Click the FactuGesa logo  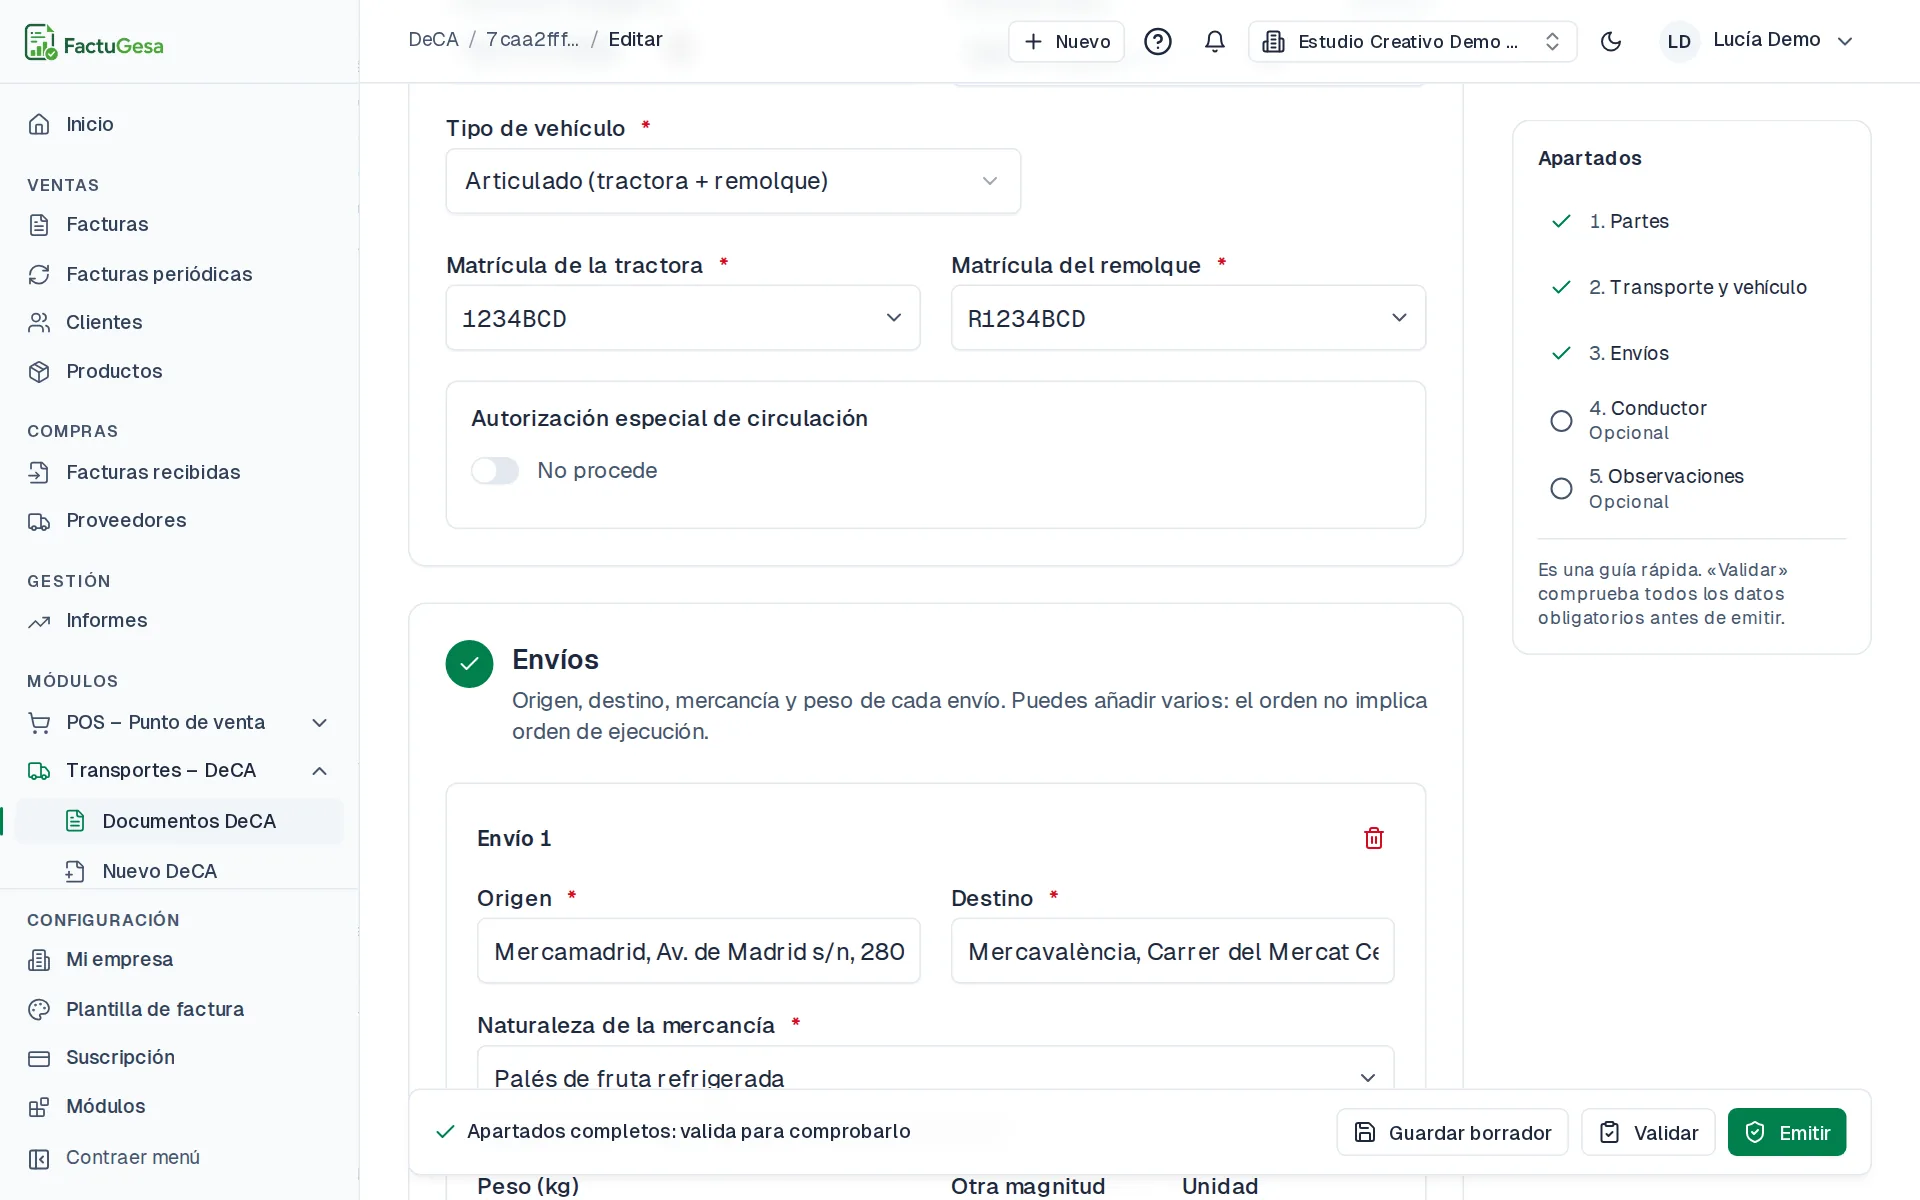click(94, 43)
